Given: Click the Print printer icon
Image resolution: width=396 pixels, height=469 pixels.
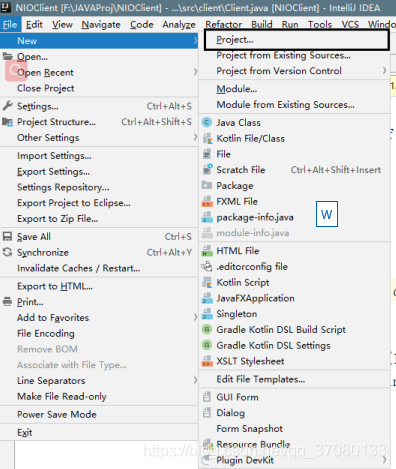Looking at the screenshot, I should pos(7,301).
